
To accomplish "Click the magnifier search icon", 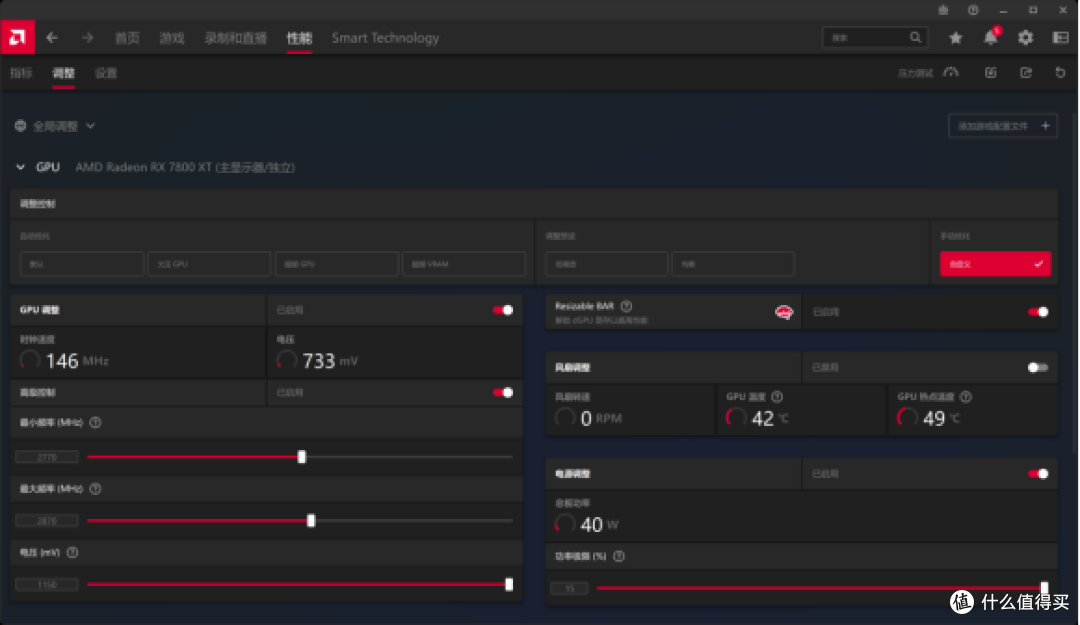I will [915, 37].
